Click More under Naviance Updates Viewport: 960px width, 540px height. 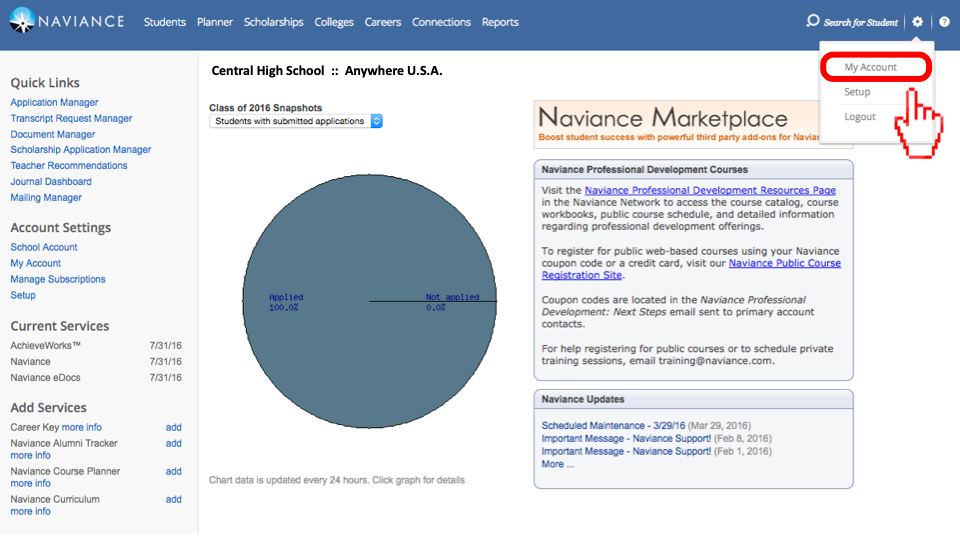coord(557,464)
